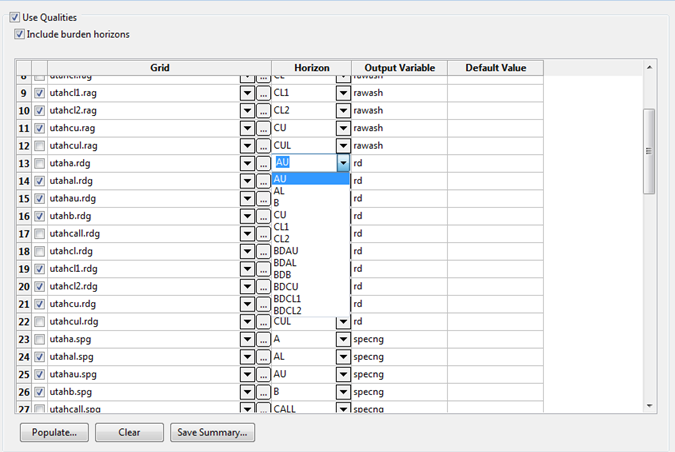Click browse ellipsis button for utahb.spg row
This screenshot has height=452, width=675.
tap(262, 391)
